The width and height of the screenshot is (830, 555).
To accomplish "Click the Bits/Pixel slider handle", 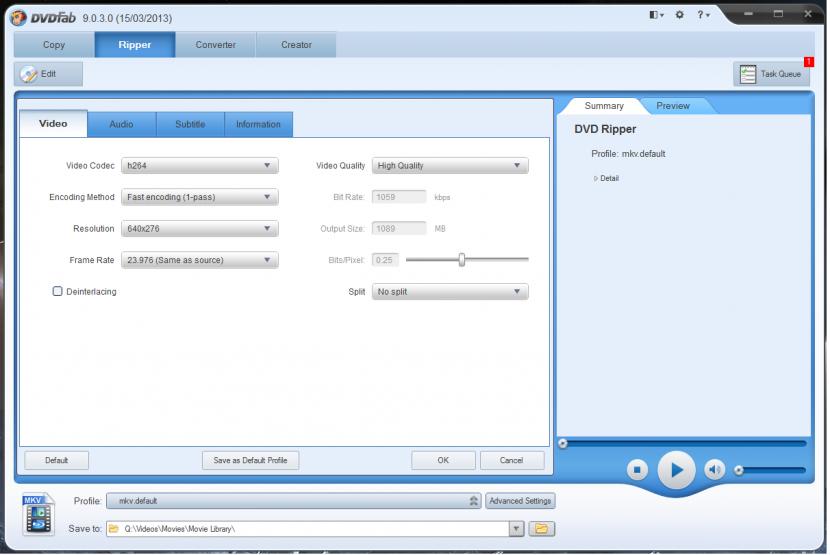I will [x=462, y=260].
